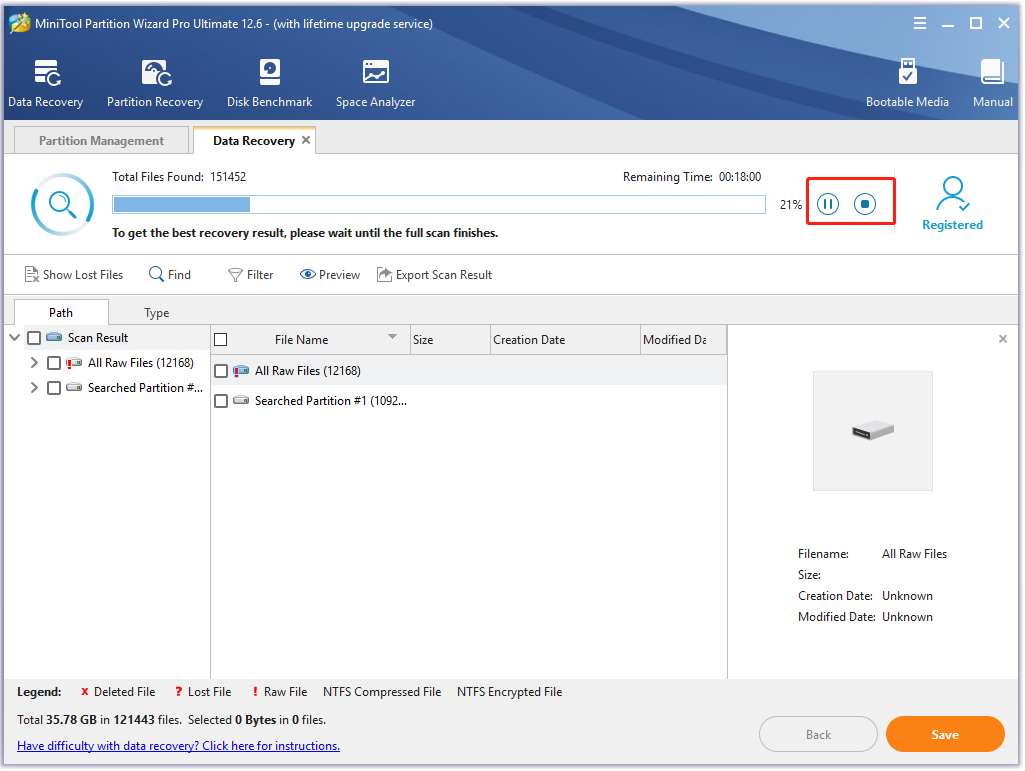Click the Total Files Found 151452 text
The height and width of the screenshot is (771, 1025).
coord(179,177)
